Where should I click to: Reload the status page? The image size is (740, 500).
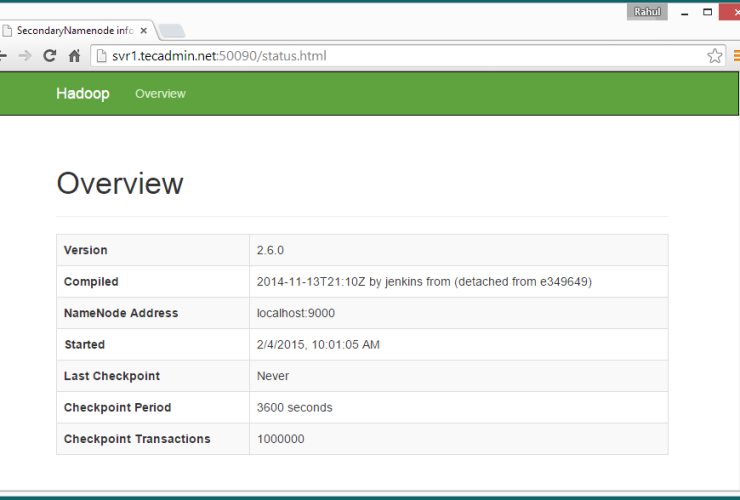(x=49, y=56)
